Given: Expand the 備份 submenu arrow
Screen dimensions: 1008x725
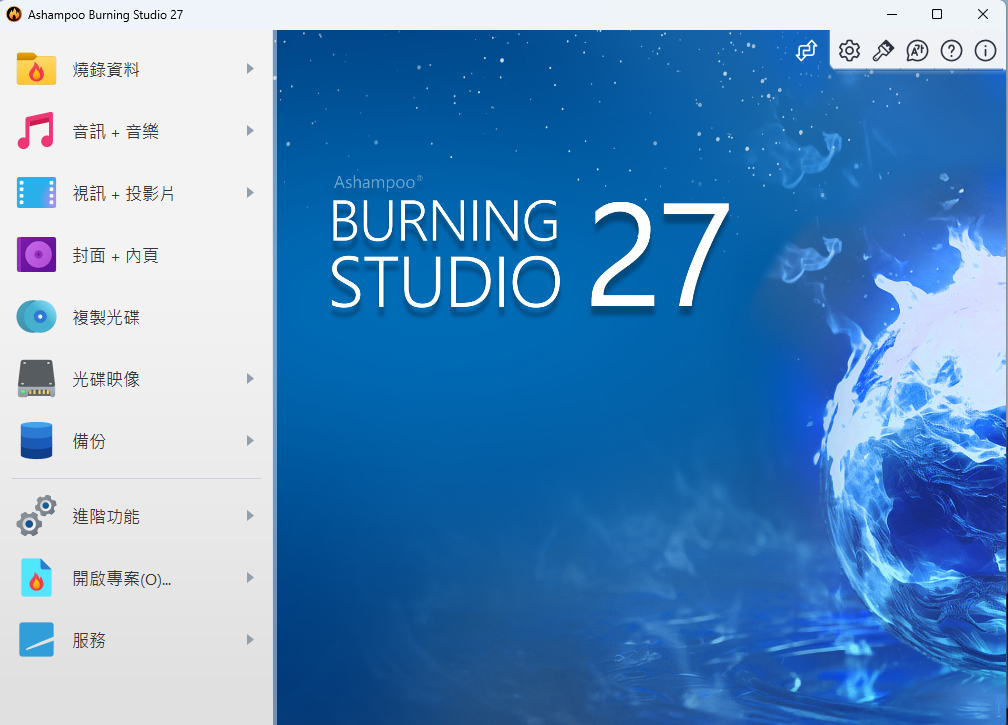Looking at the screenshot, I should pyautogui.click(x=250, y=440).
